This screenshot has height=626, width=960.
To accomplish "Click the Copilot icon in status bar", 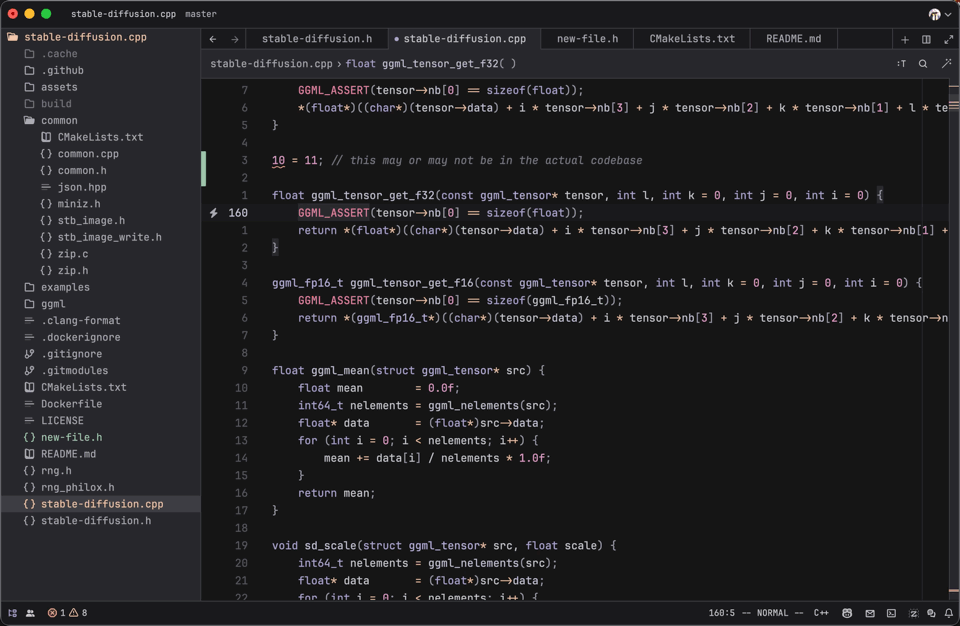I will 847,613.
